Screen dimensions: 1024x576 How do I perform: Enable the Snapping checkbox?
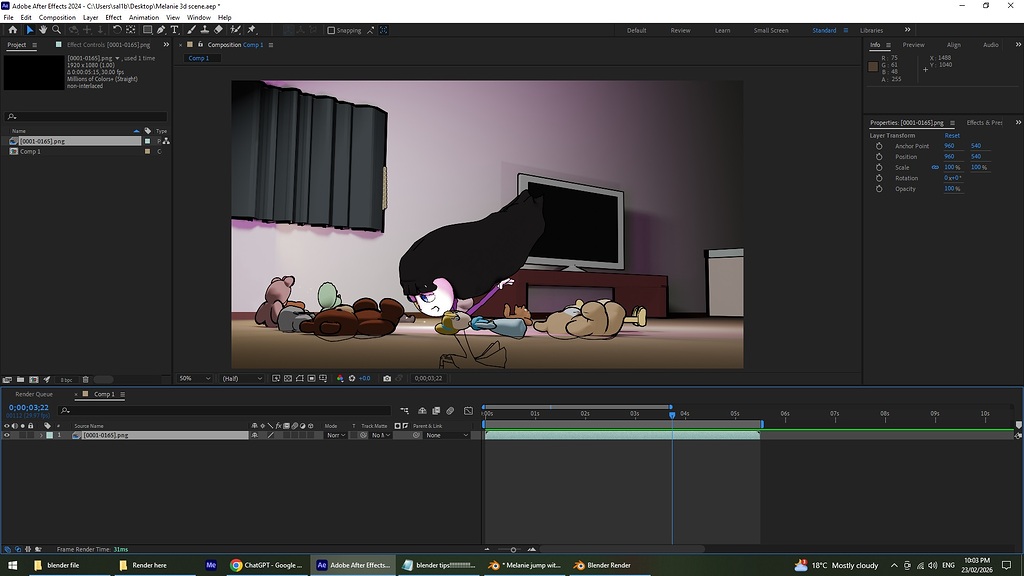point(331,30)
